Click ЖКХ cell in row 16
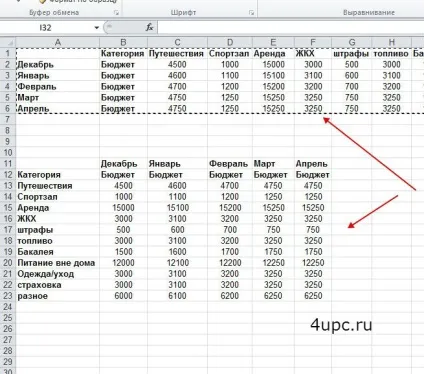The image size is (424, 374). 58,219
